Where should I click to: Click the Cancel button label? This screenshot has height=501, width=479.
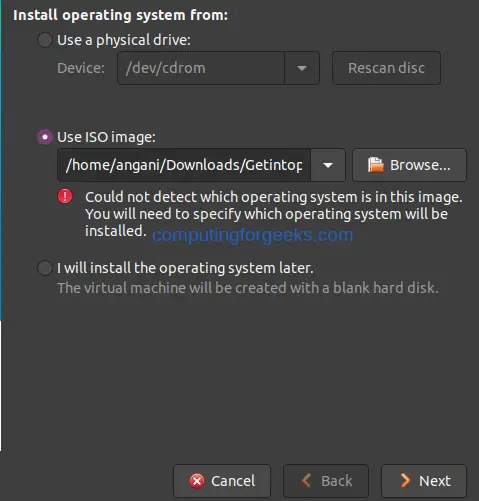point(233,481)
